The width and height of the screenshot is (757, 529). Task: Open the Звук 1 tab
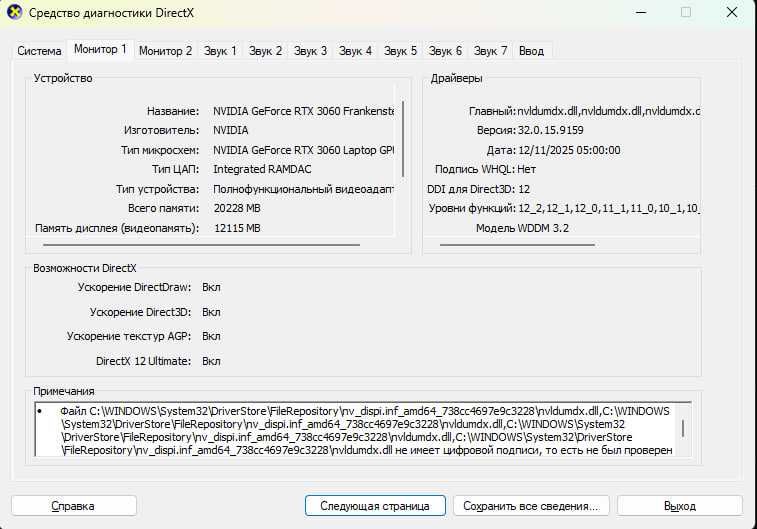click(220, 51)
